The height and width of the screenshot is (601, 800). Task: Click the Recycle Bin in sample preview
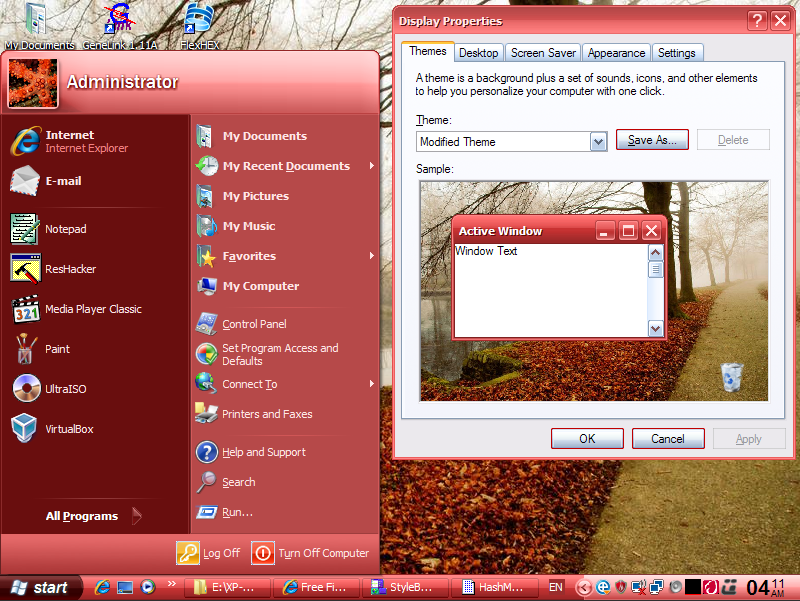click(732, 377)
